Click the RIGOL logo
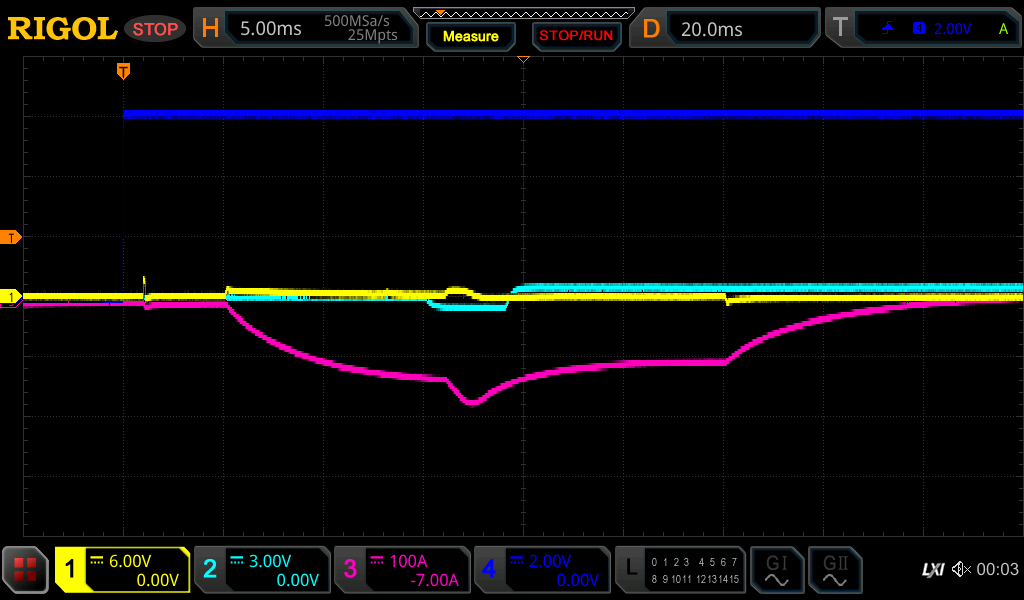The image size is (1024, 600). (62, 29)
